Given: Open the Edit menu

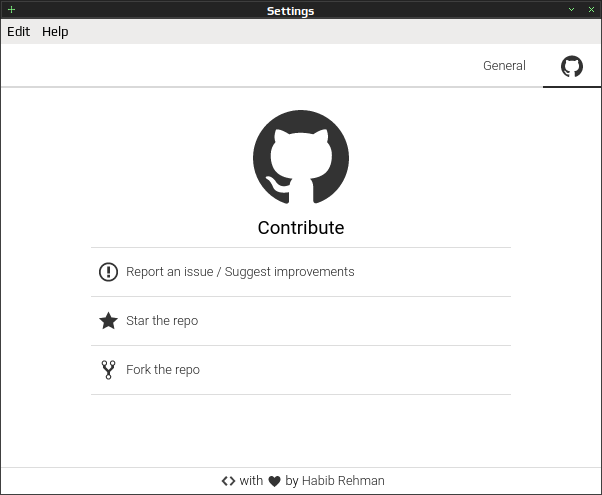Looking at the screenshot, I should coord(18,31).
